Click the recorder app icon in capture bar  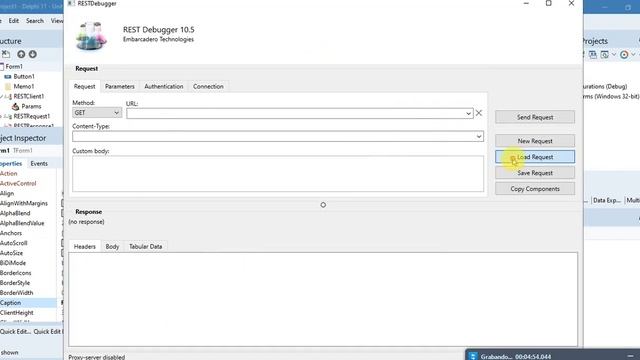pos(473,356)
